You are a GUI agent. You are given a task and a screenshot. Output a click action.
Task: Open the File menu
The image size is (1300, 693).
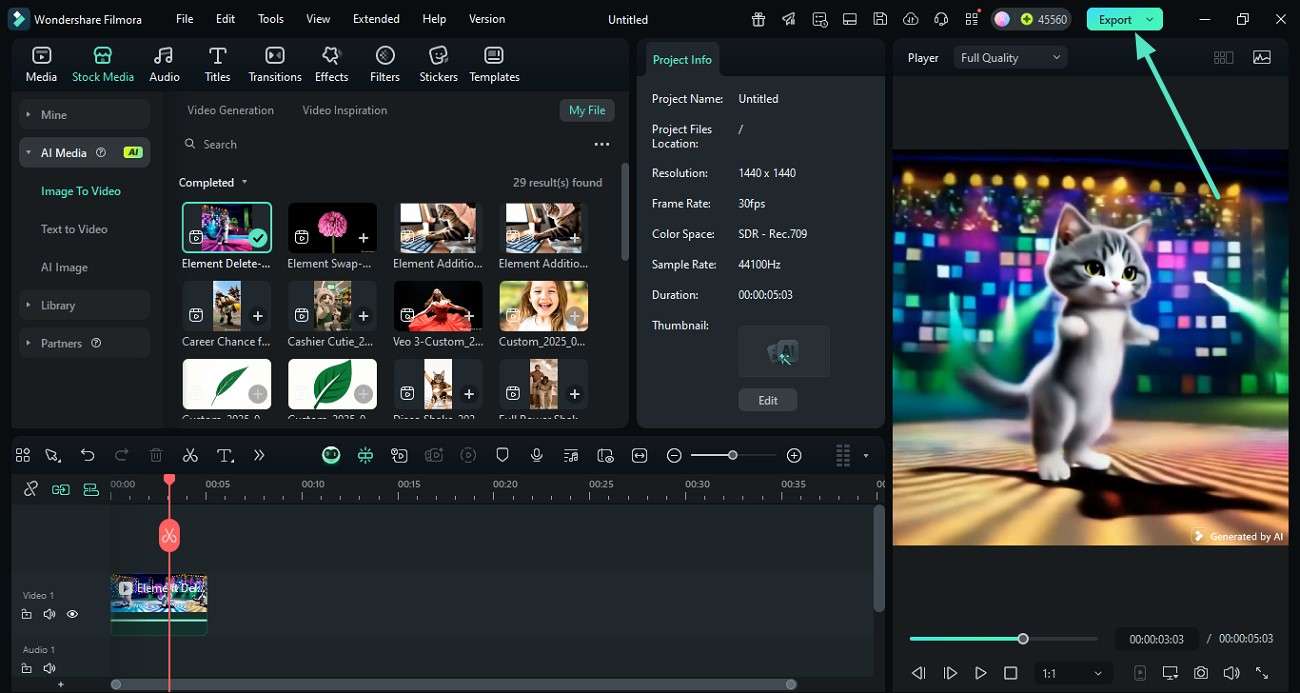[x=185, y=19]
